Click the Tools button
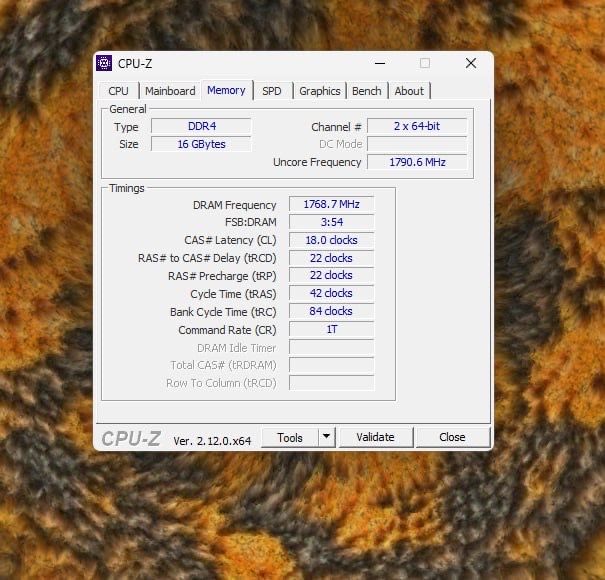605x580 pixels. click(x=290, y=437)
